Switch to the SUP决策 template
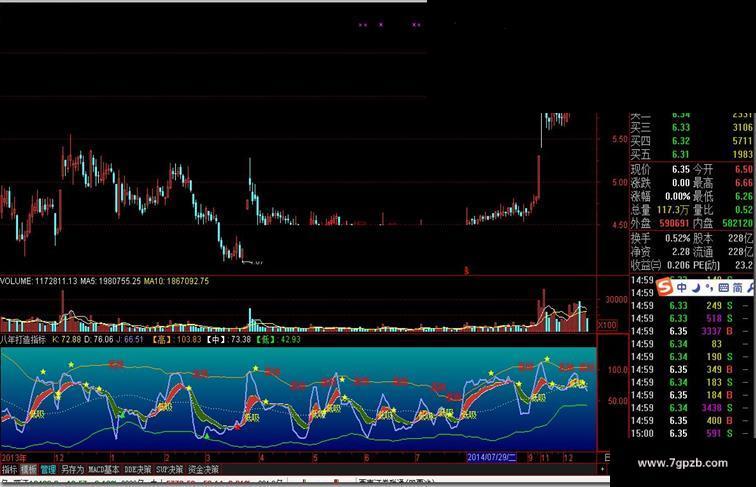 170,469
